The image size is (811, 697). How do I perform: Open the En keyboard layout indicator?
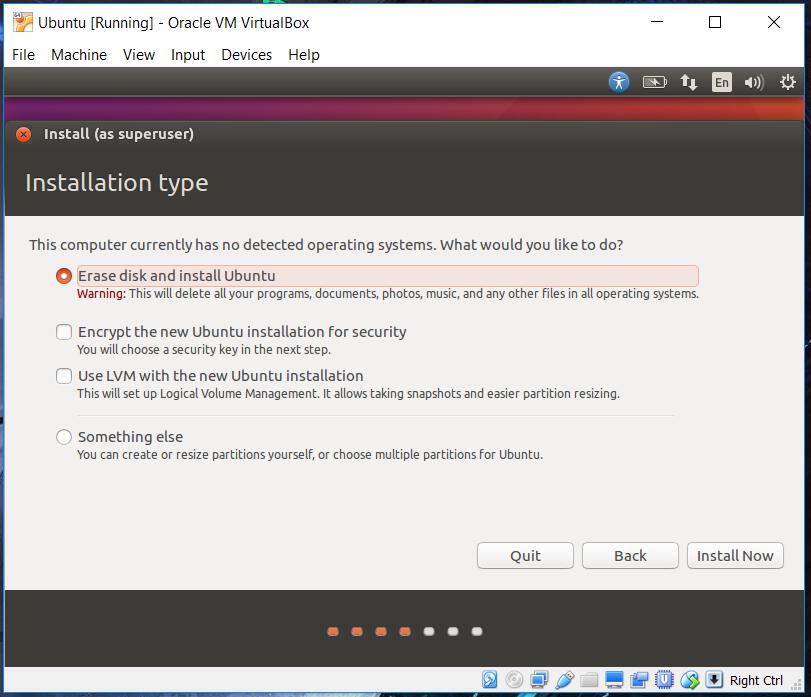(x=722, y=82)
